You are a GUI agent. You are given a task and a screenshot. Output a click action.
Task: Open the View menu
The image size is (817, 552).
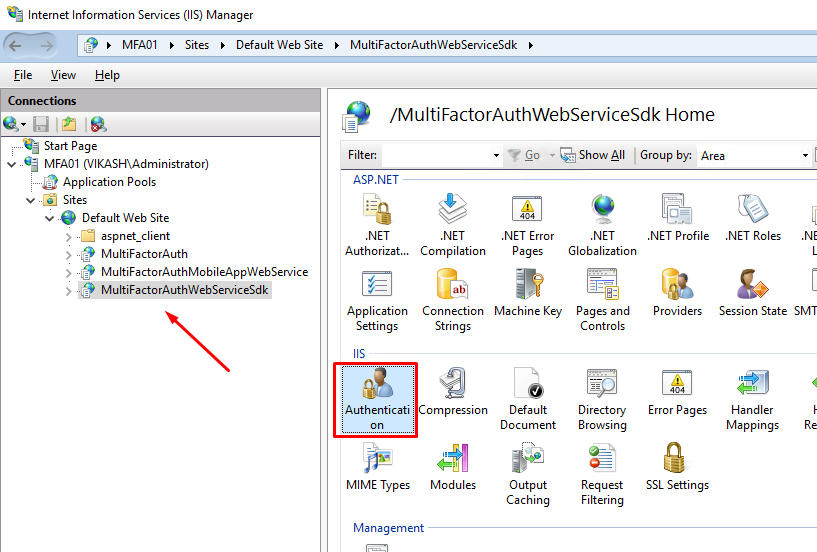pos(63,75)
